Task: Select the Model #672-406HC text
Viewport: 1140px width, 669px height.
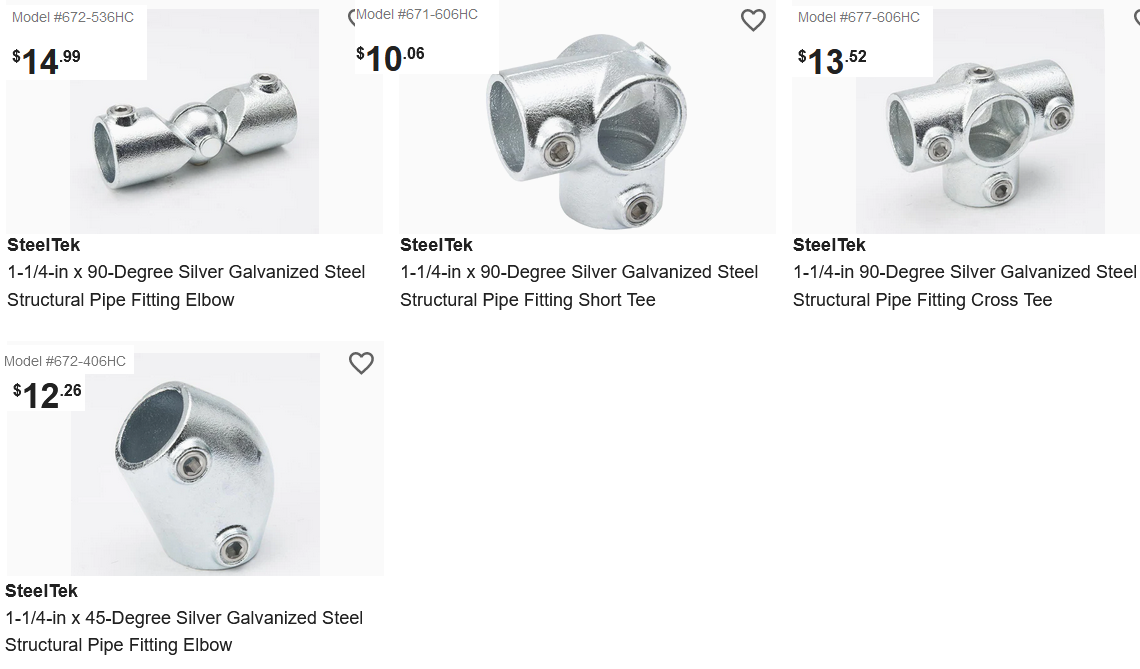Action: (x=65, y=361)
